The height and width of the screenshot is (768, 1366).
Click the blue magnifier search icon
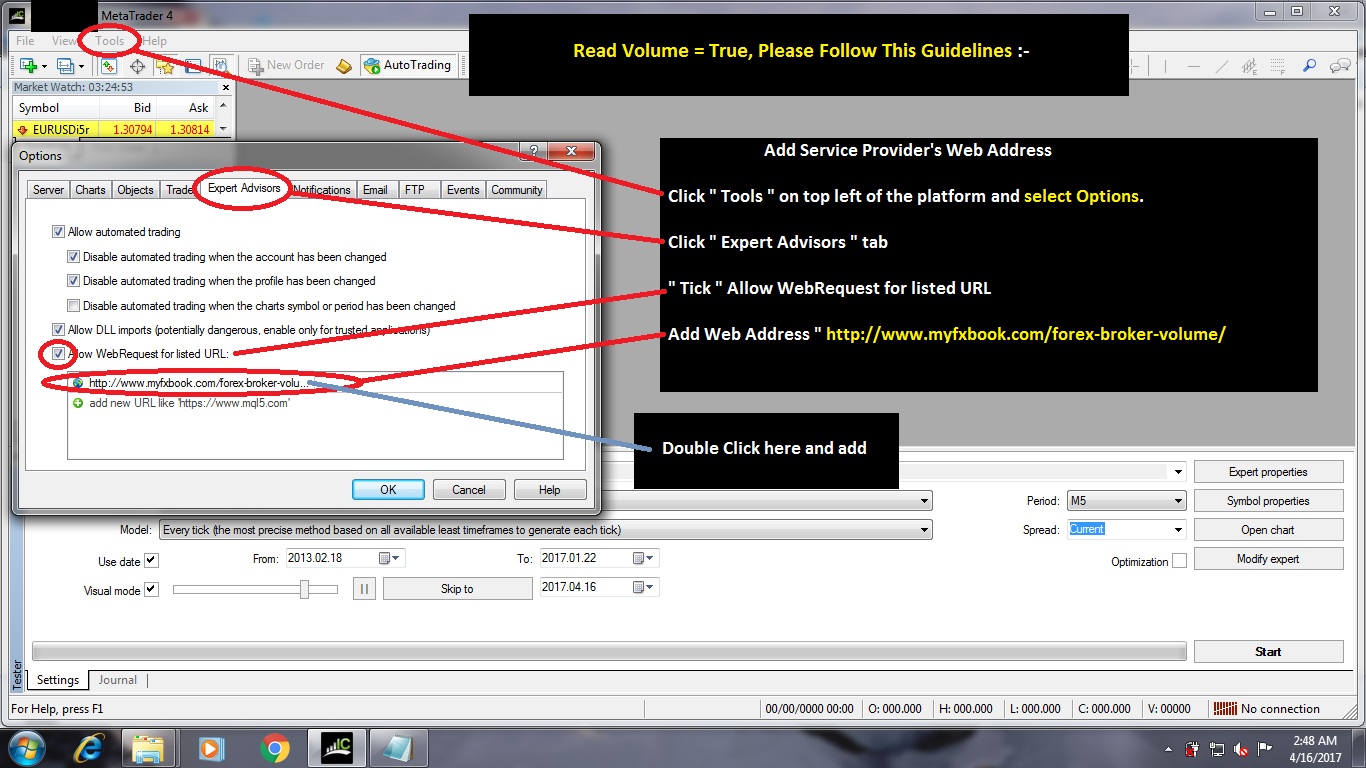(x=1309, y=66)
